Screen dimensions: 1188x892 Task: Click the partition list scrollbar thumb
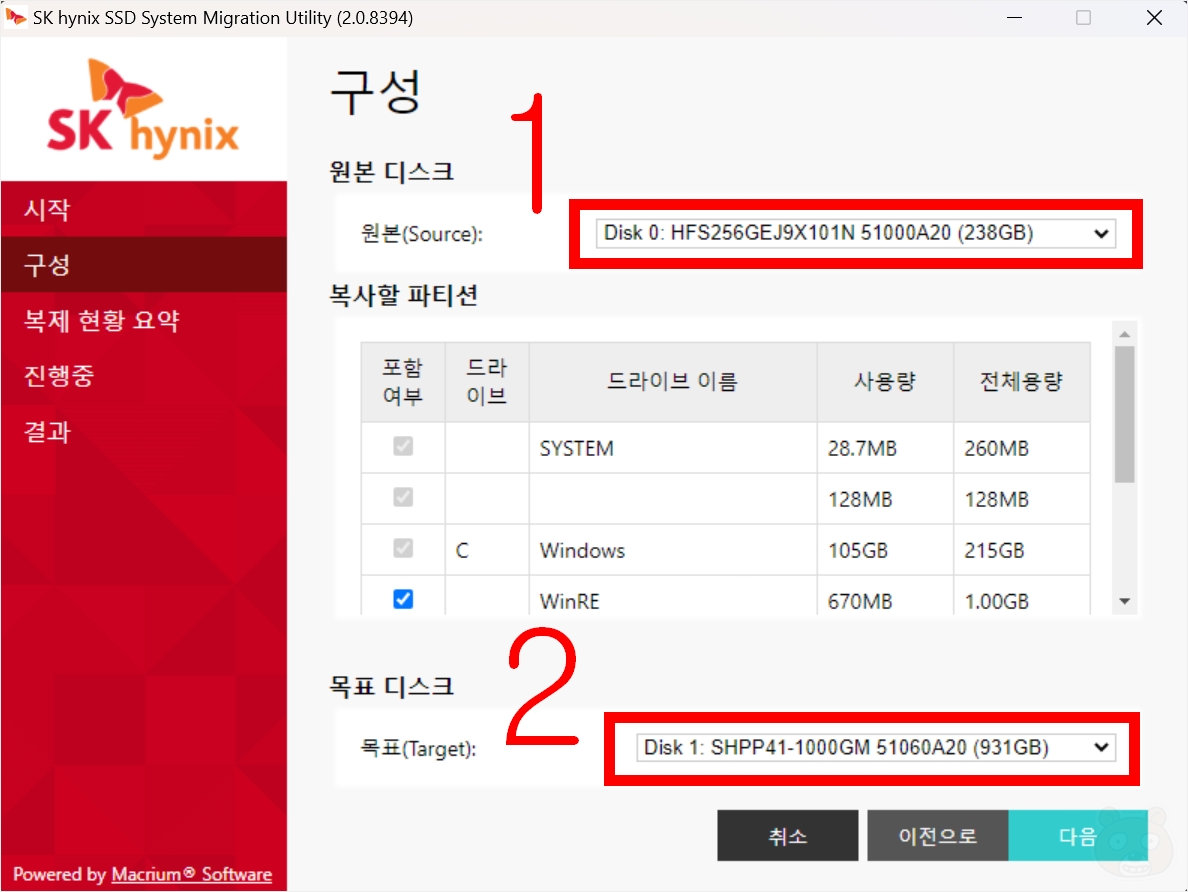coord(1124,414)
